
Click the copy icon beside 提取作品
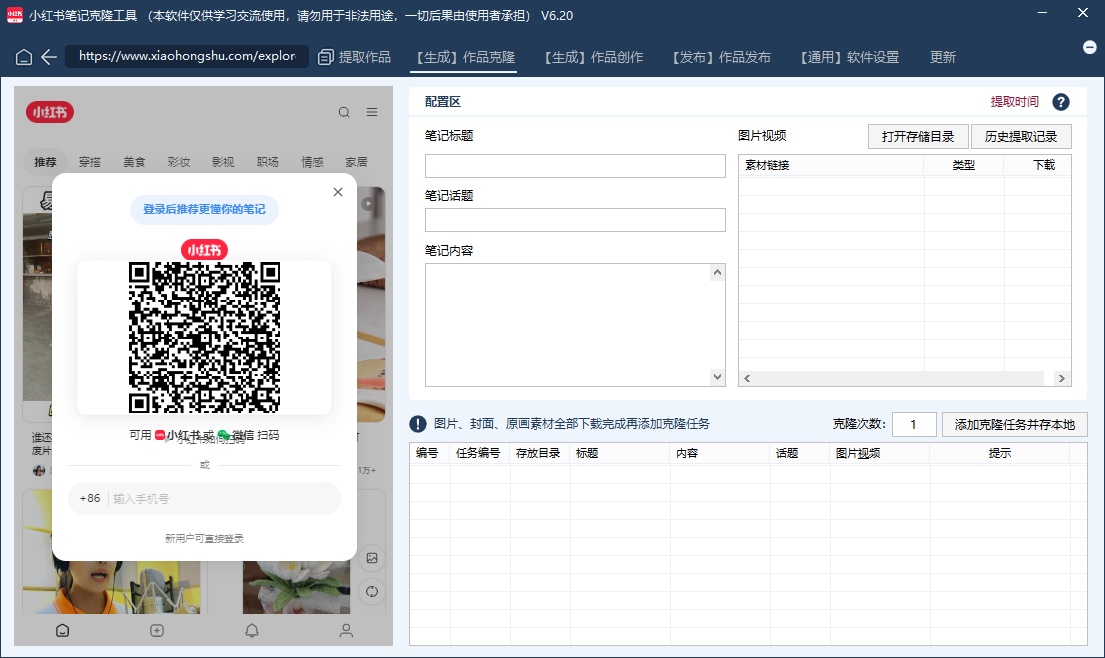pos(324,57)
